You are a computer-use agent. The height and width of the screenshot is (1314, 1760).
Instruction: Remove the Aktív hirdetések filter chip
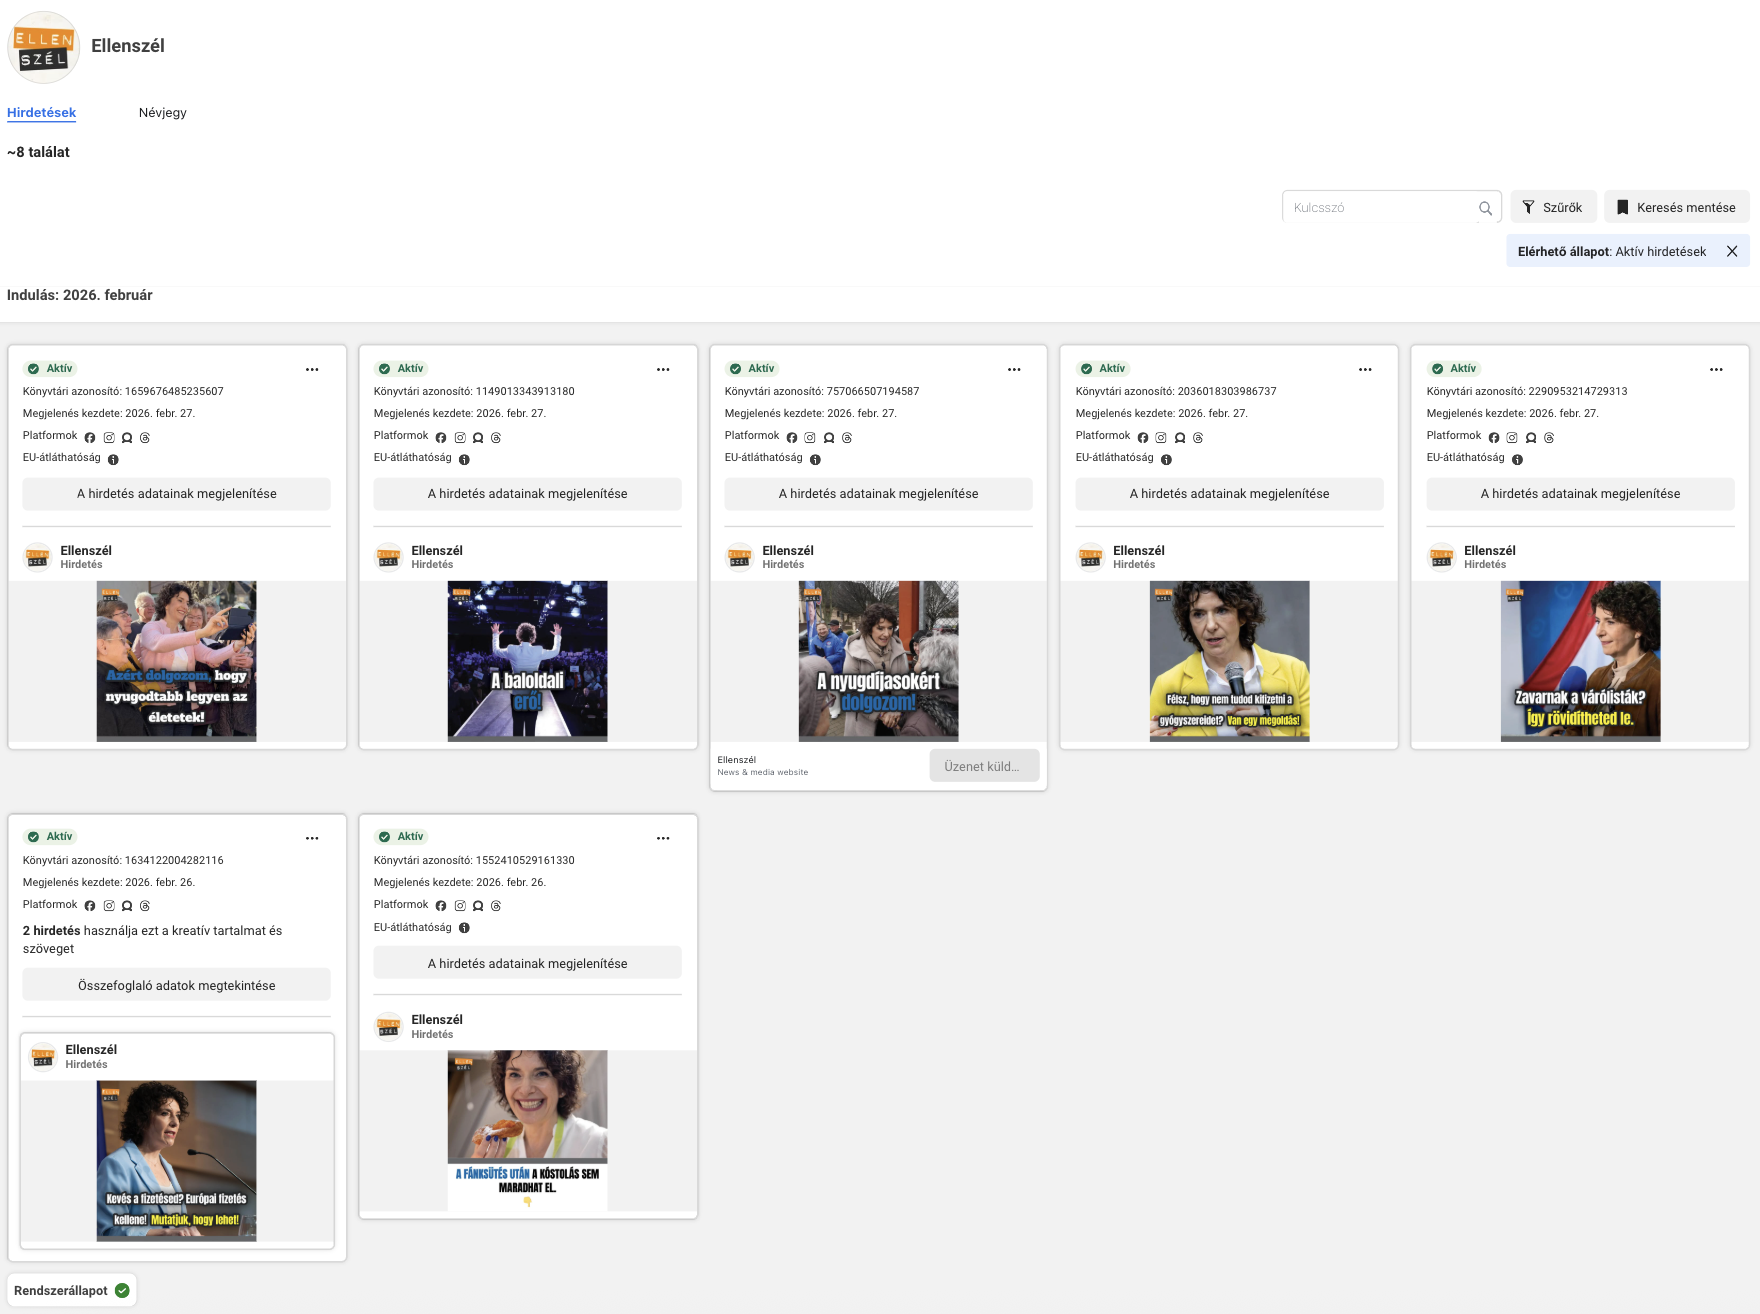point(1732,251)
